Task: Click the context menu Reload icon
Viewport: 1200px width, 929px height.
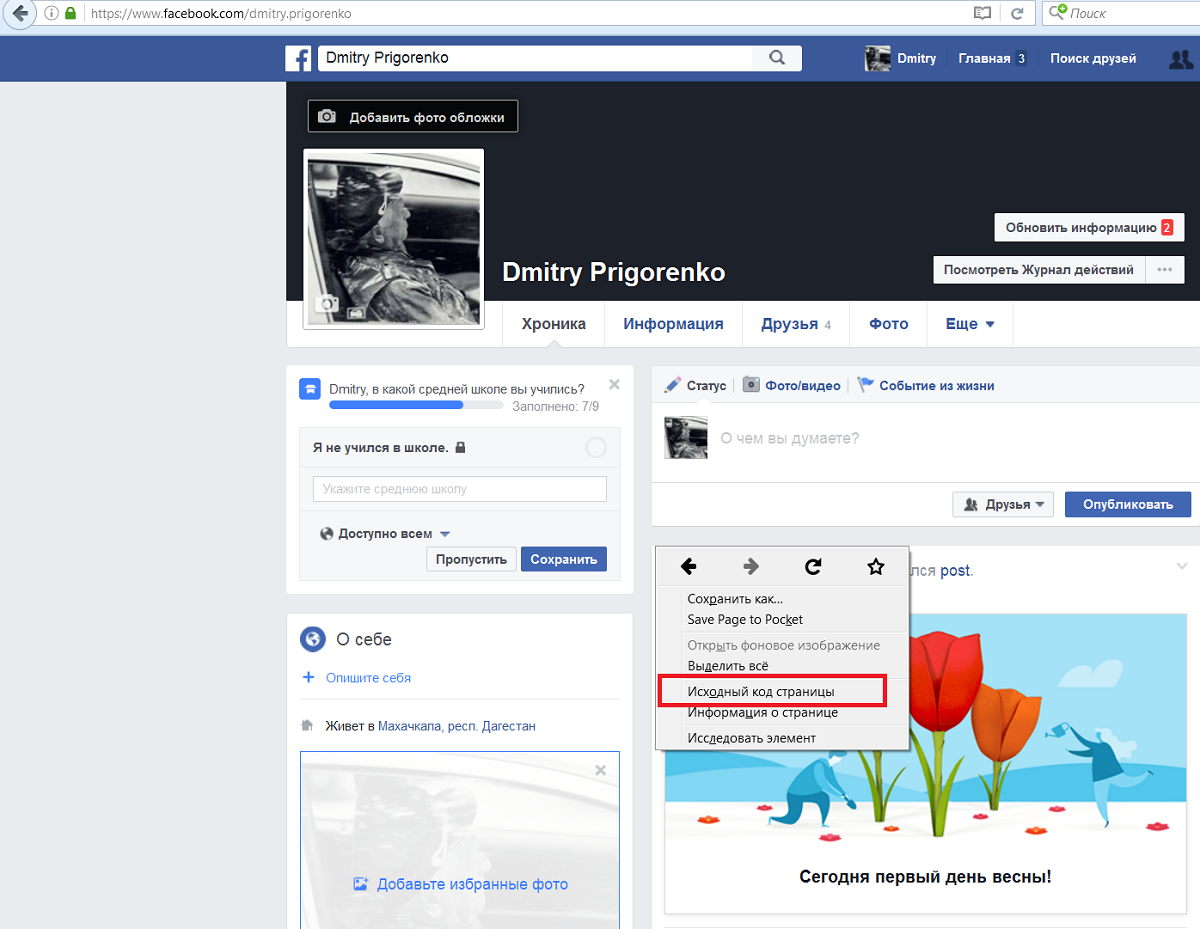Action: (x=813, y=567)
